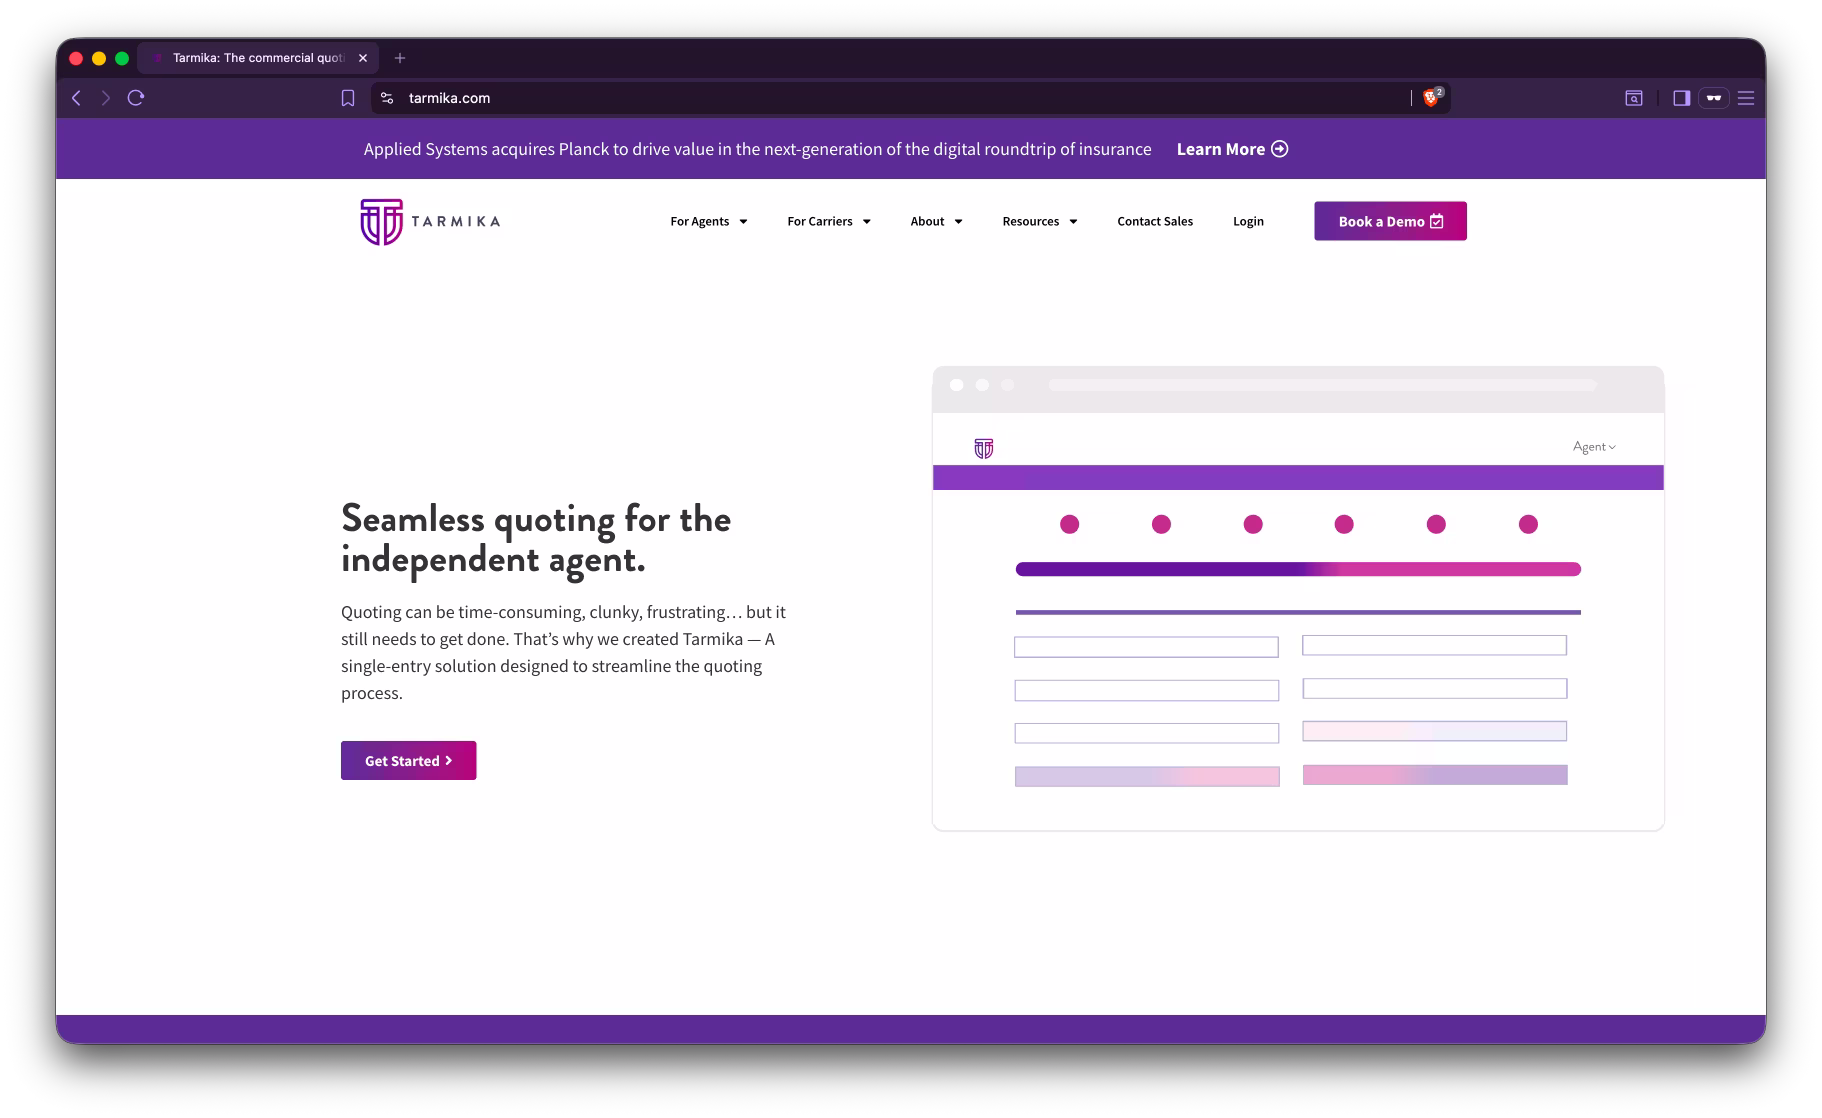Select the Tarmika commercial quoting tab
This screenshot has height=1118, width=1822.
point(258,58)
